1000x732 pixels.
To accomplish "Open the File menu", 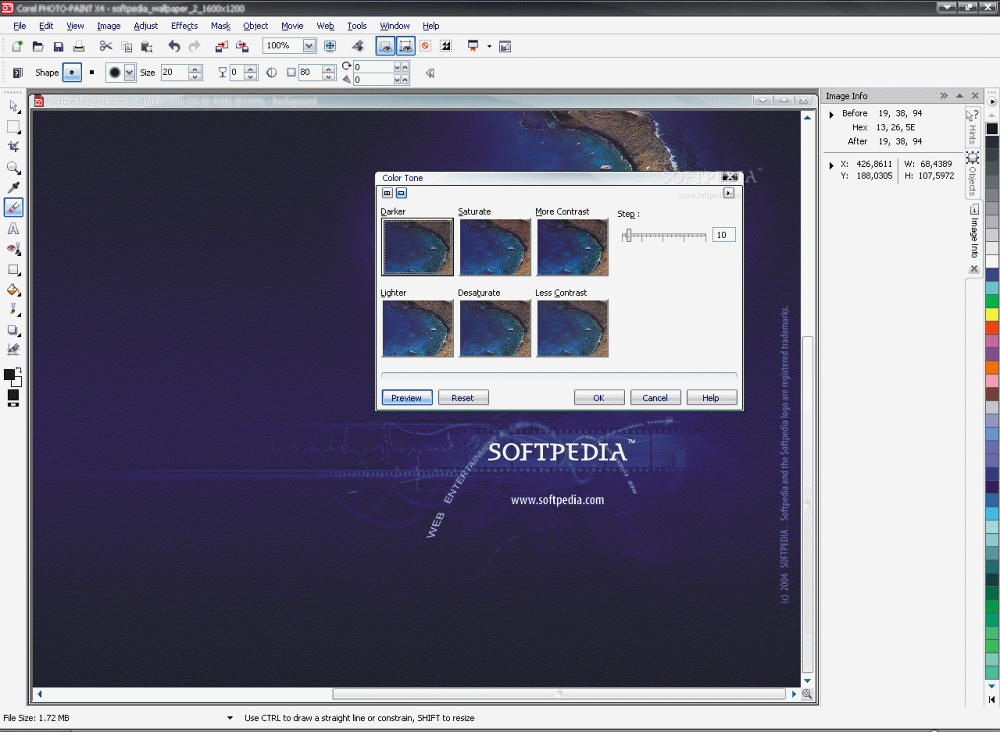I will [20, 26].
